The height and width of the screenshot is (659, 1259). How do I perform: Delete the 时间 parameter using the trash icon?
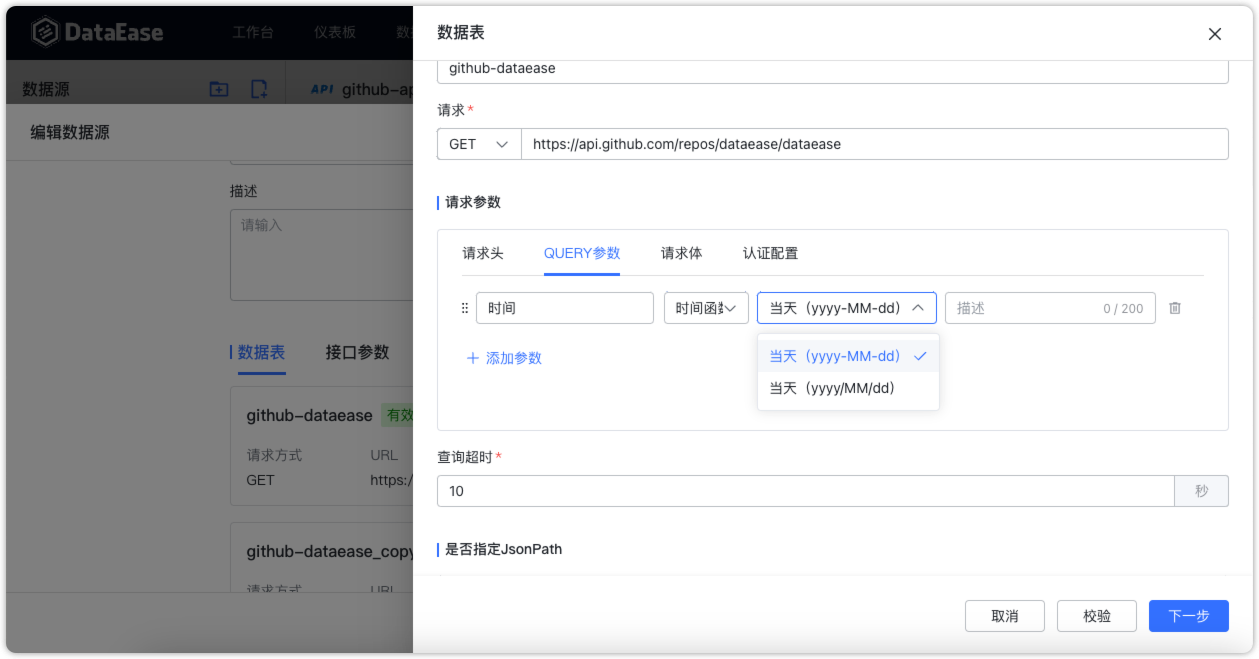click(x=1175, y=308)
